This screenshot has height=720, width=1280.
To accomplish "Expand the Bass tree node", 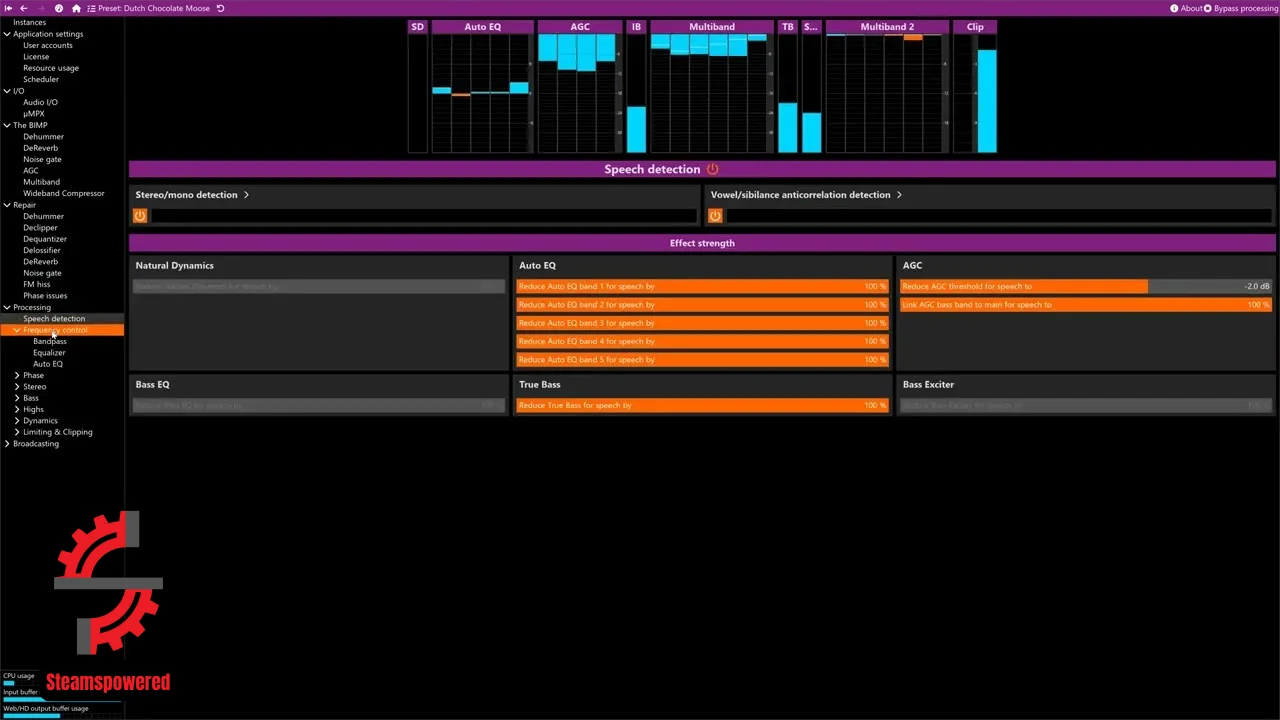I will 17,398.
